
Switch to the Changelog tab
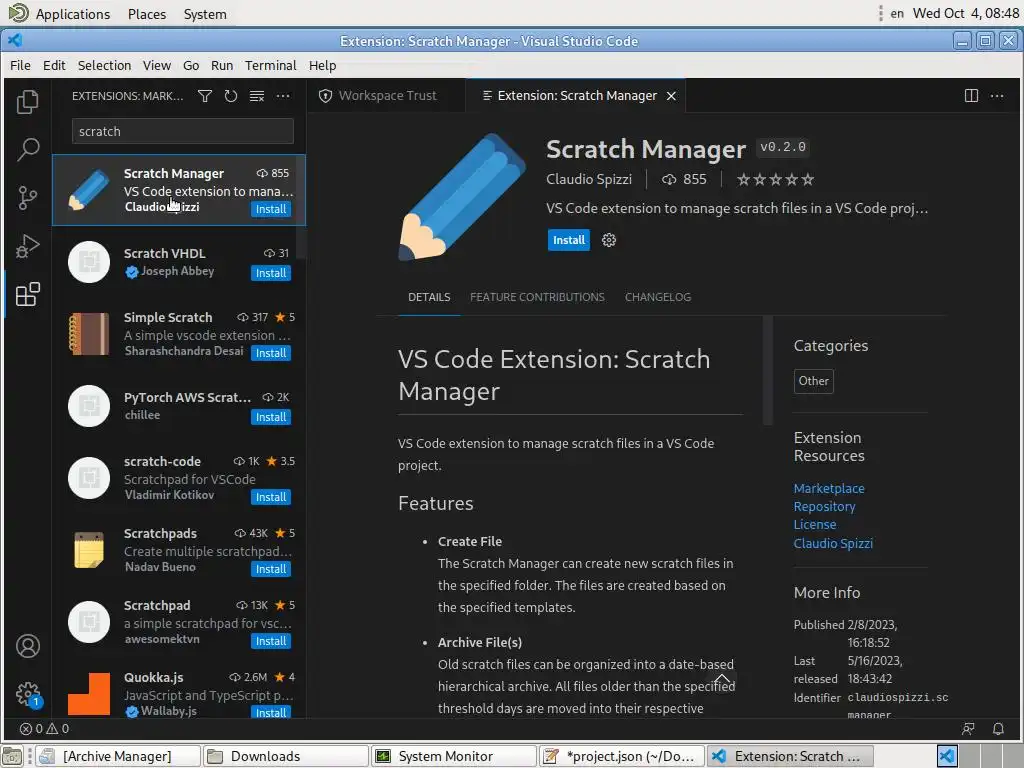coord(658,297)
